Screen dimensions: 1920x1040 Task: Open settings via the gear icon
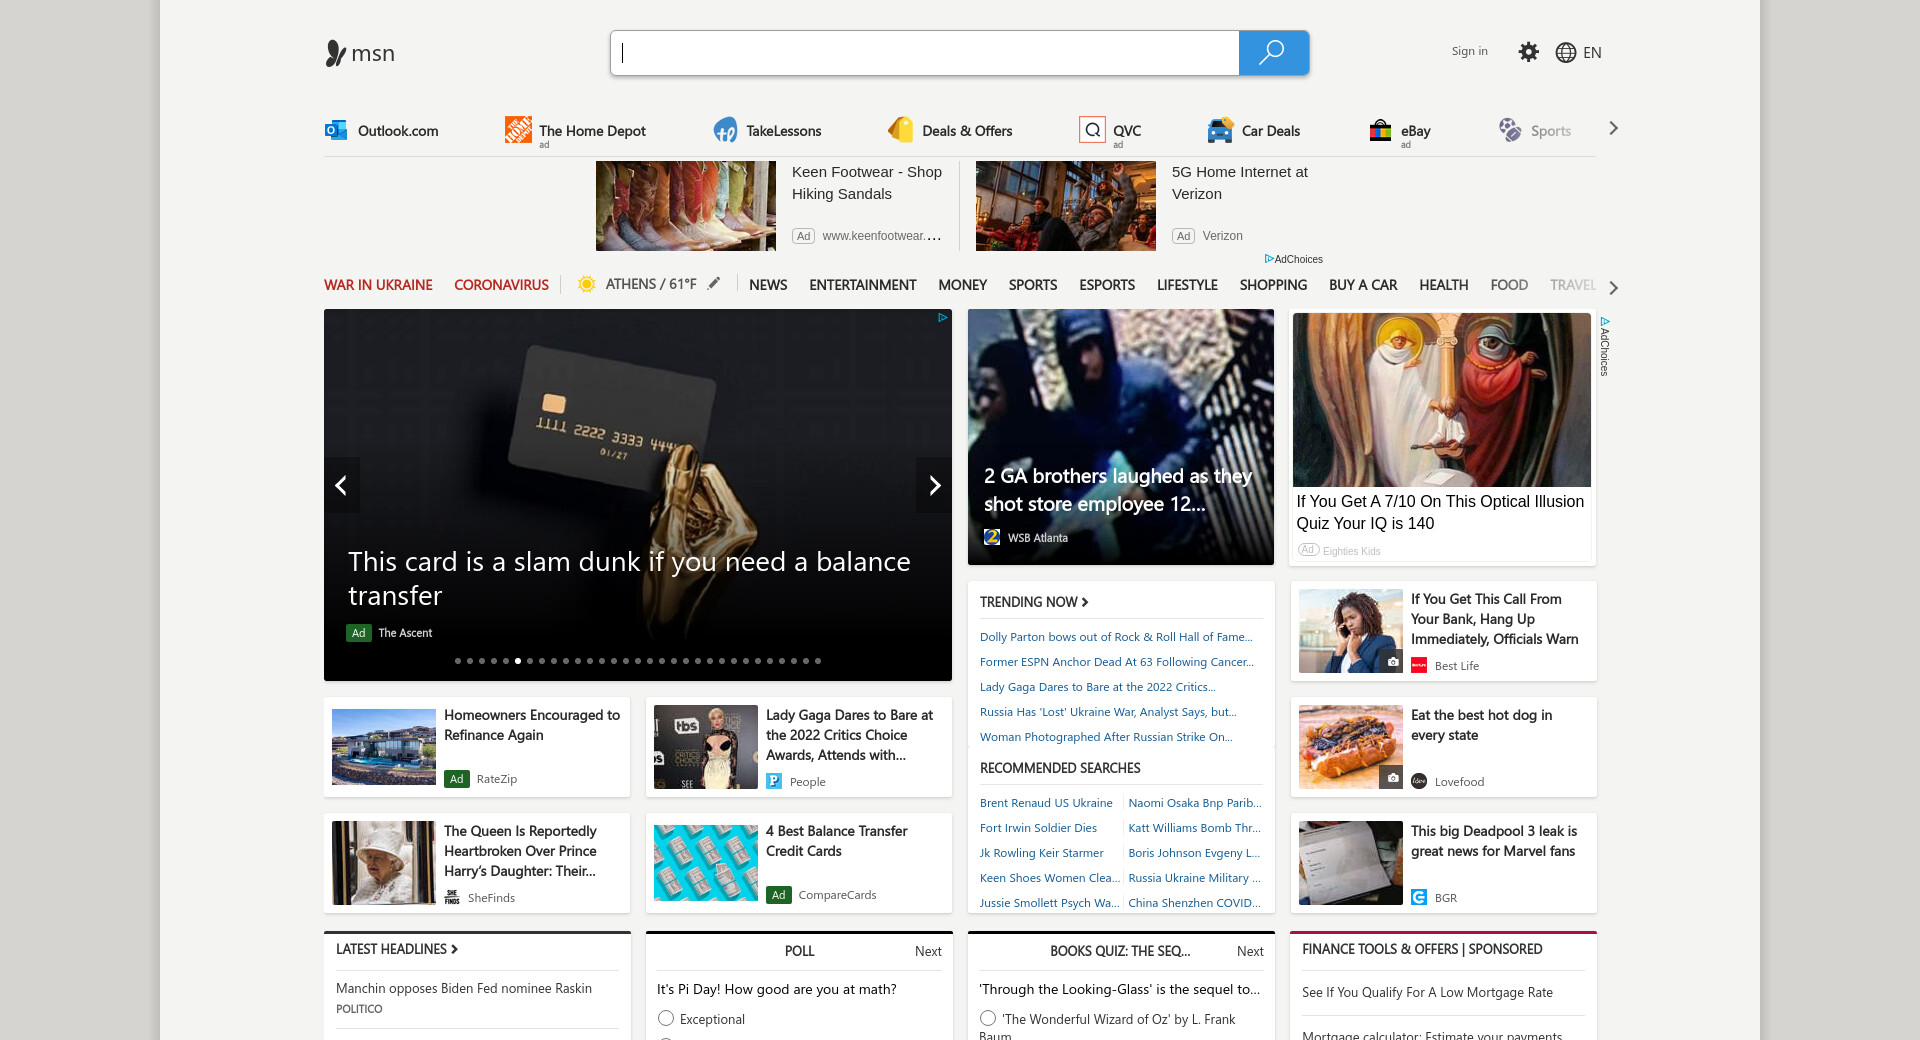(x=1528, y=52)
